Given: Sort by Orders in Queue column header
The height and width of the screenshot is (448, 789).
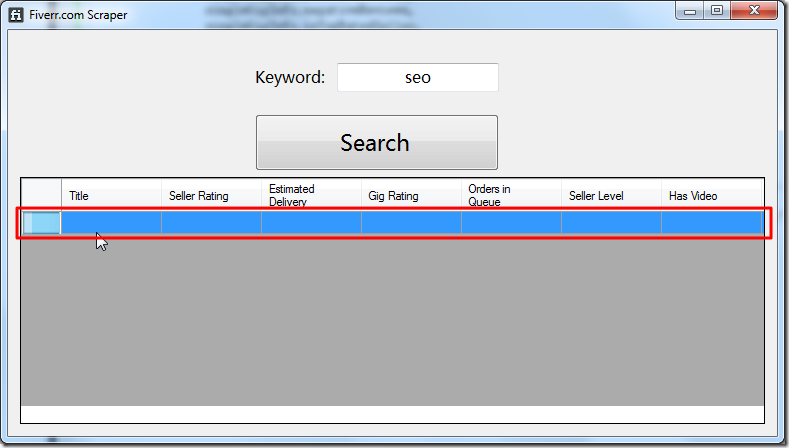Looking at the screenshot, I should click(510, 195).
